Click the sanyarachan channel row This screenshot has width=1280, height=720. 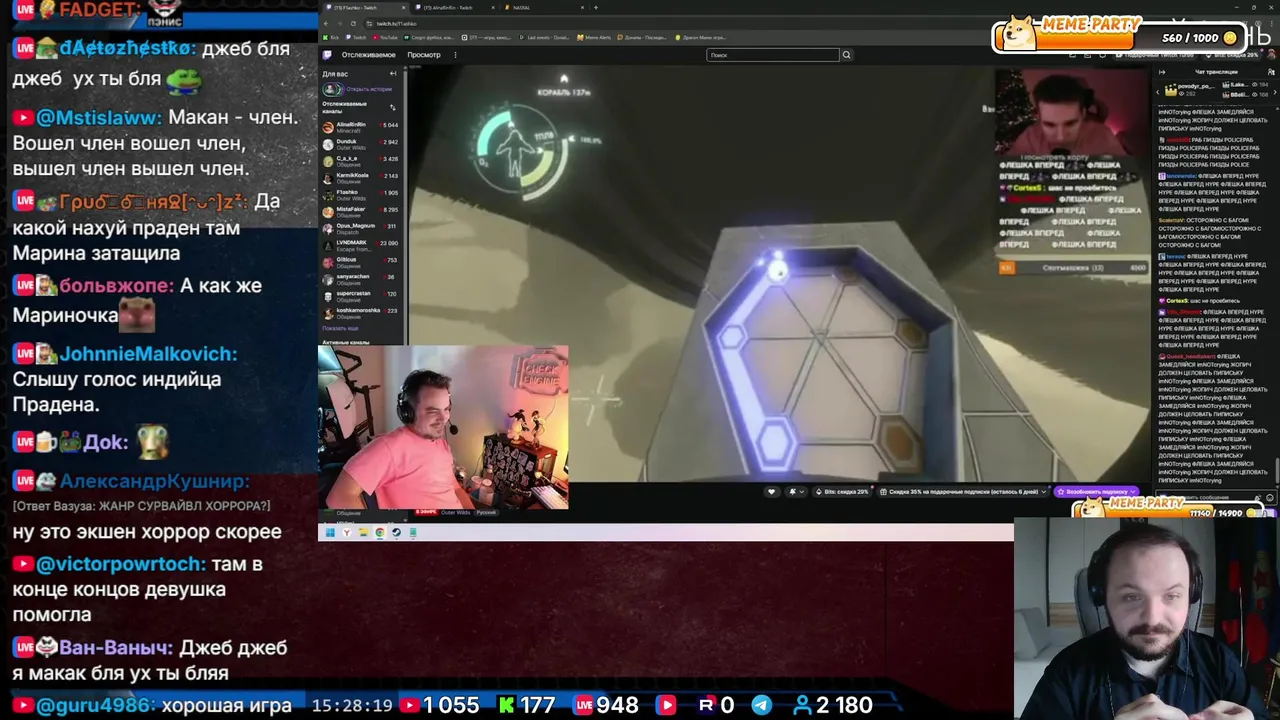360,279
